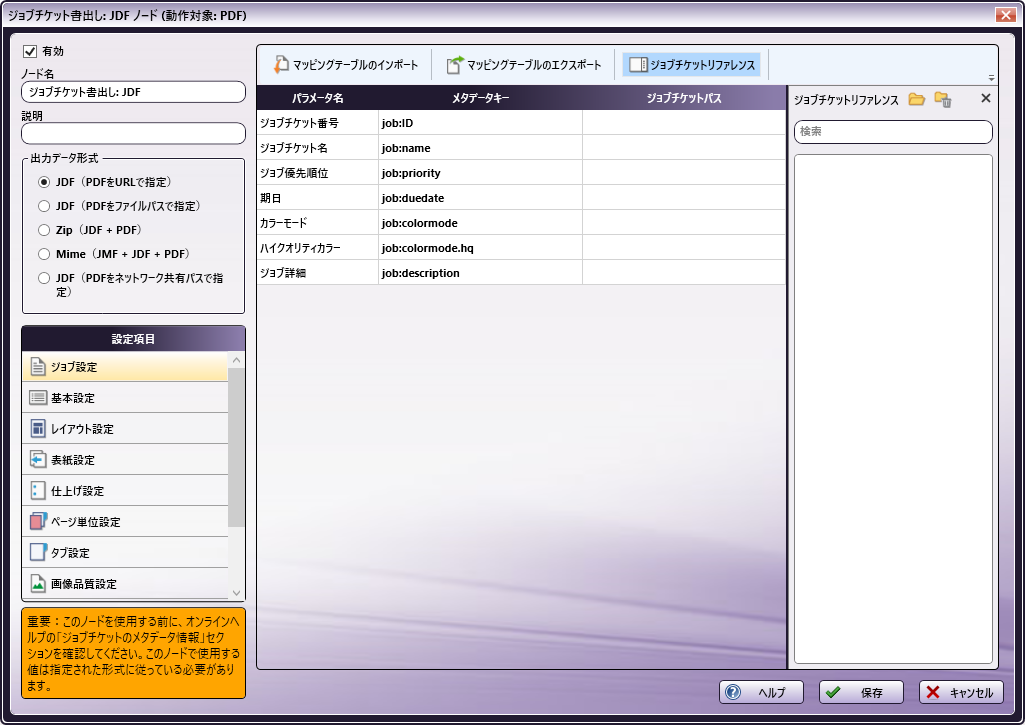The width and height of the screenshot is (1025, 725).
Task: Click the job:priority metadata key cell
Action: coord(480,173)
